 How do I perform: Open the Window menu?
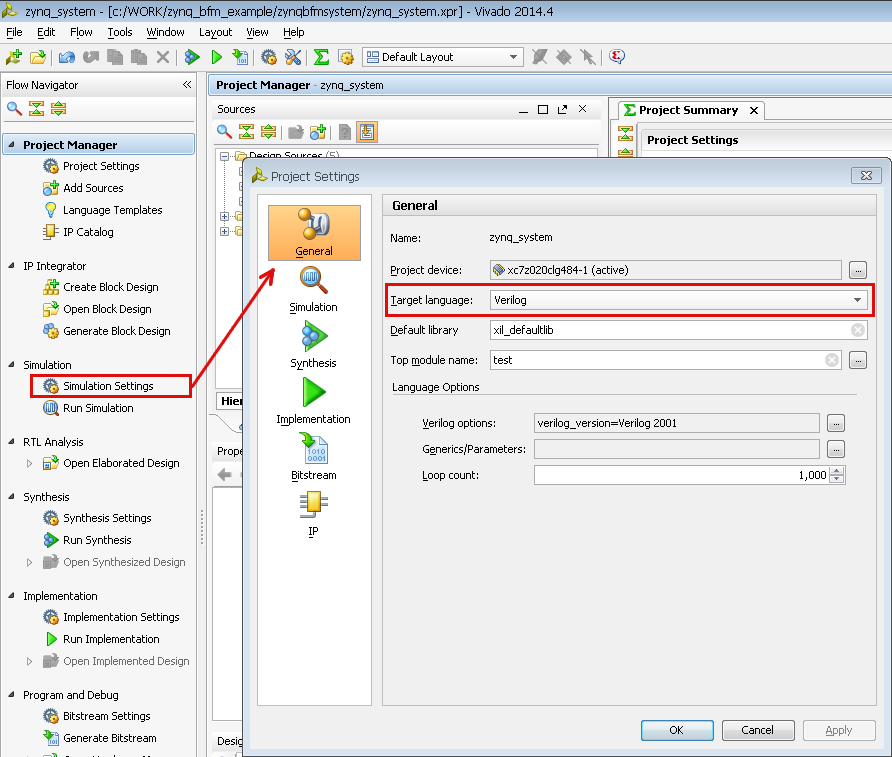tap(165, 32)
